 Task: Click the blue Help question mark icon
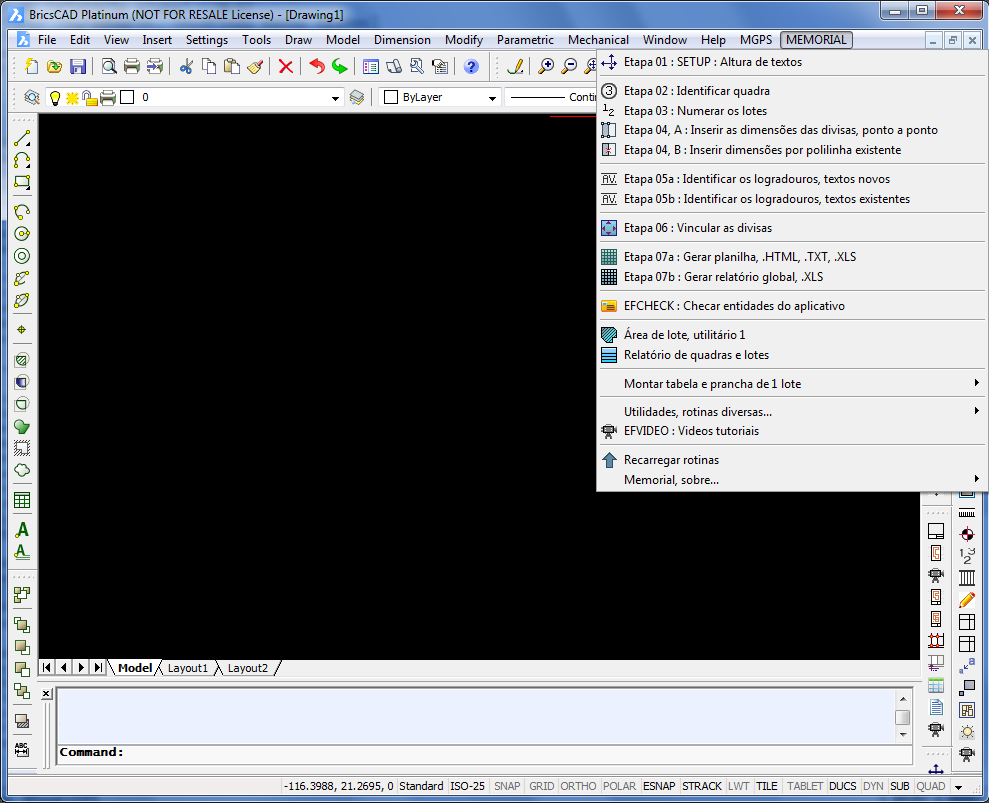pos(471,67)
